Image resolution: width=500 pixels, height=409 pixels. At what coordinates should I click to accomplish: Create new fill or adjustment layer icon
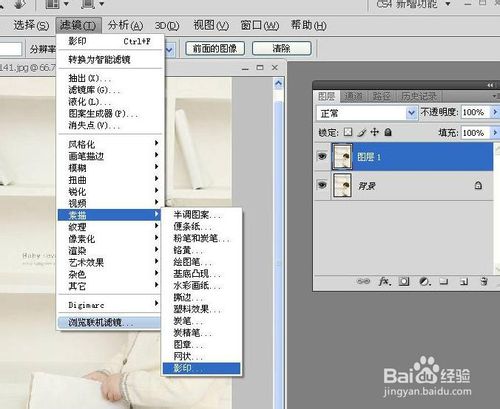(424, 282)
